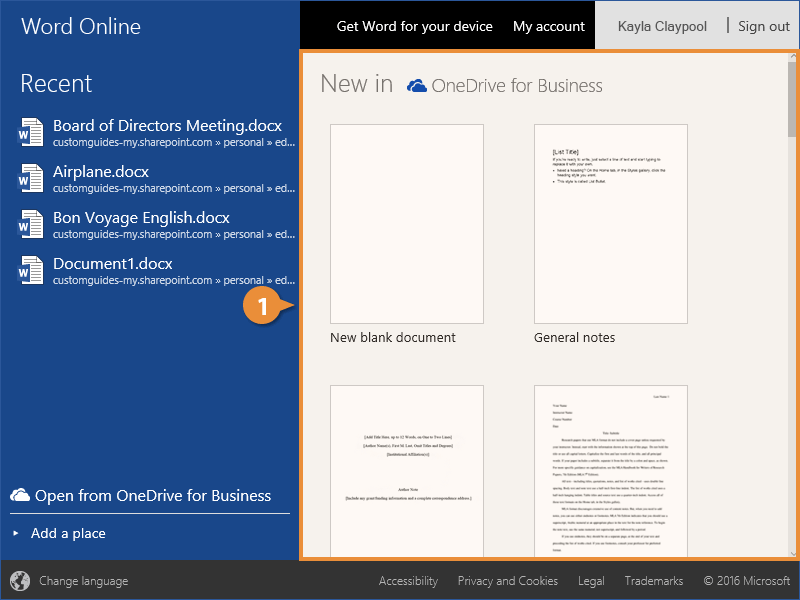Click Word icon next to Document1.docx
800x600 pixels.
click(x=31, y=271)
